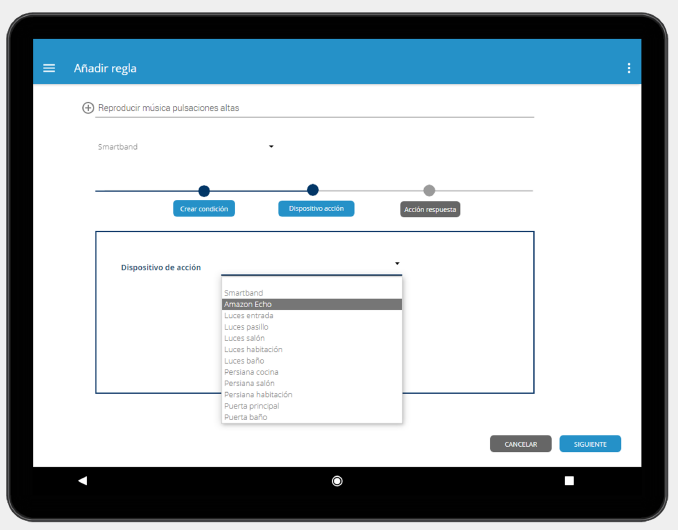
Task: Choose Luces entrada from the device list
Action: [312, 316]
